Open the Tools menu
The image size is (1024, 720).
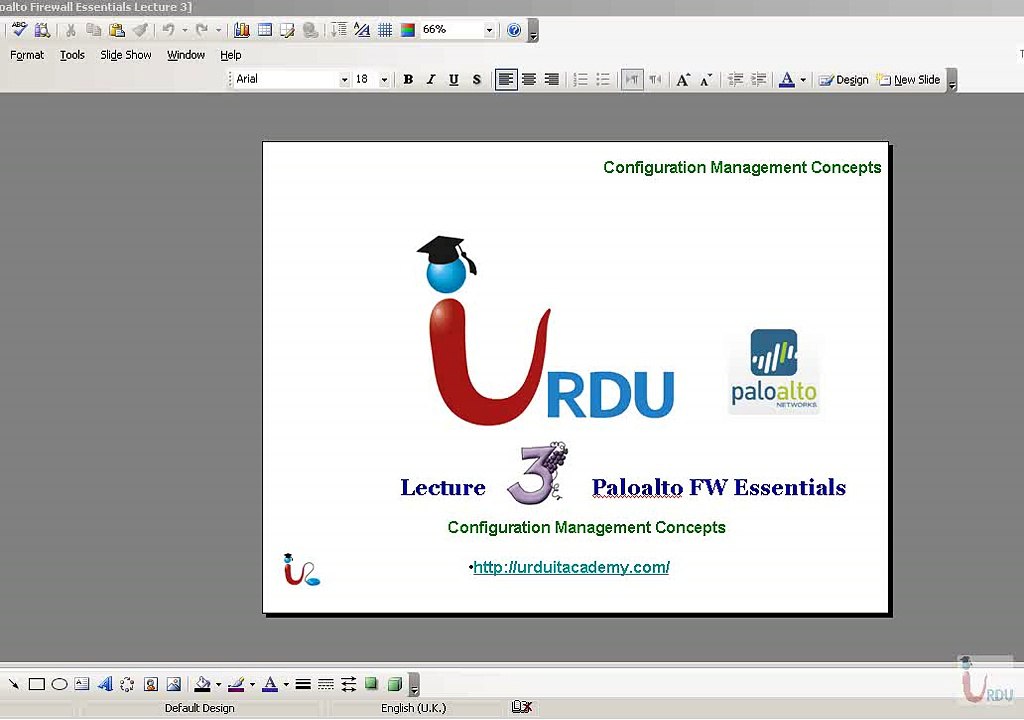72,55
